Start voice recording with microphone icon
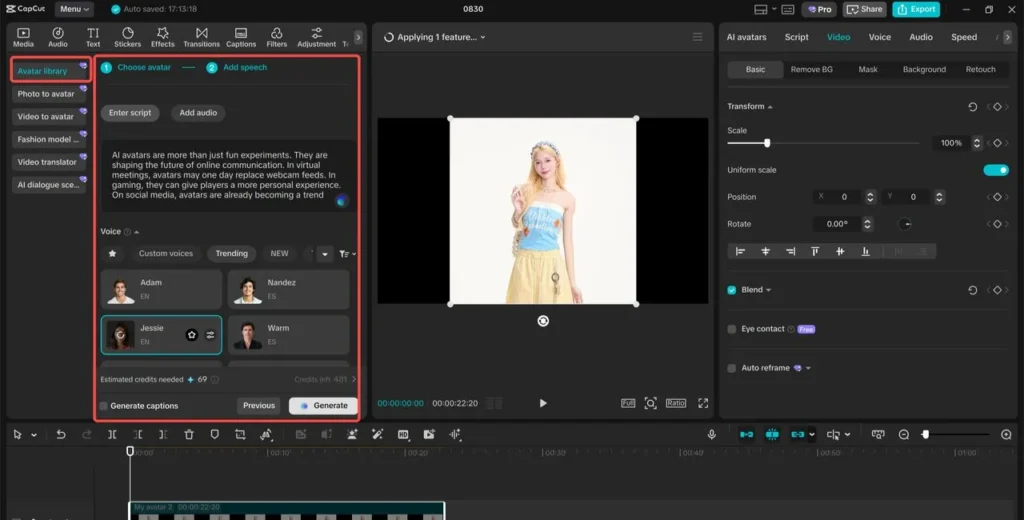The image size is (1024, 520). tap(711, 434)
